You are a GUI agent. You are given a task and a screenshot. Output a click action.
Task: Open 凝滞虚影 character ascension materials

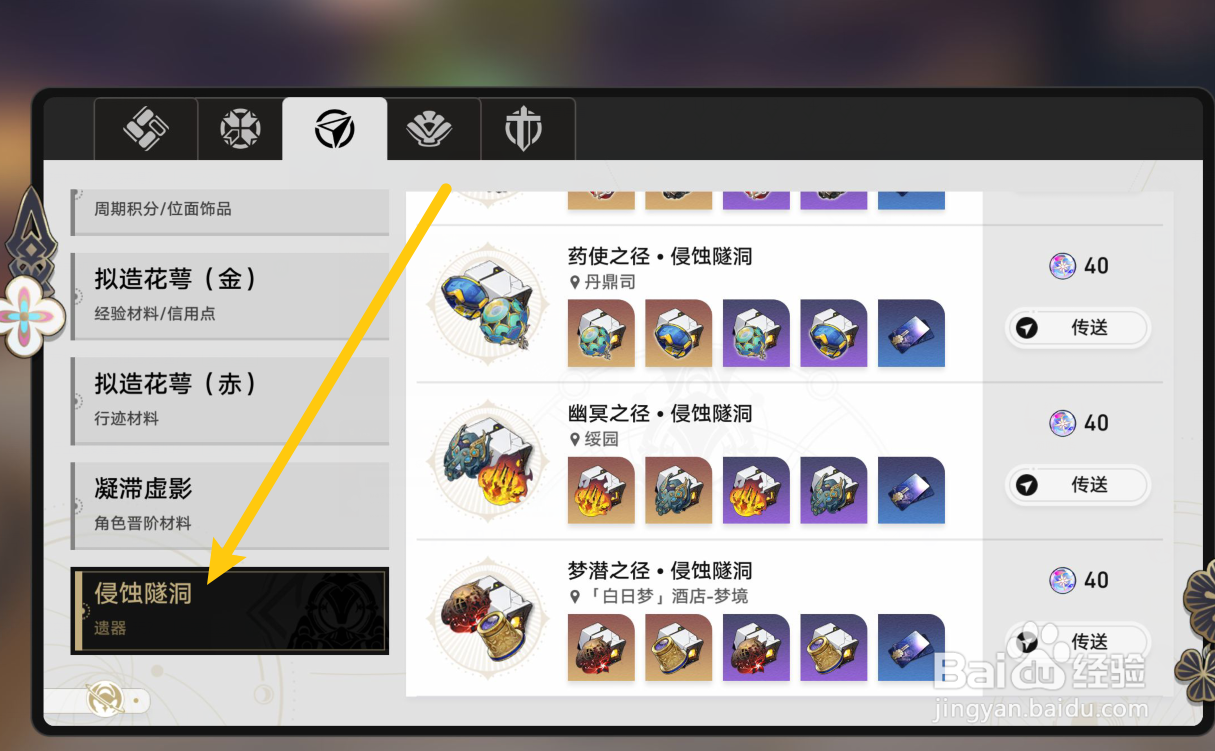(x=230, y=505)
